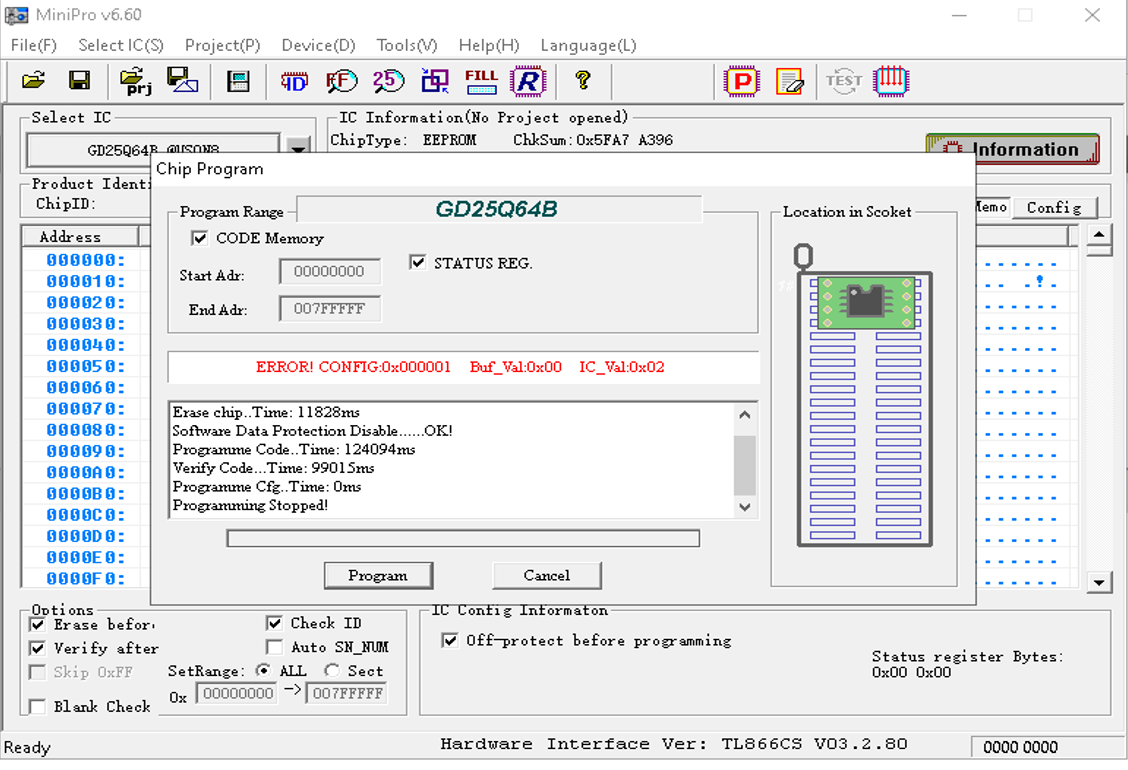This screenshot has width=1128, height=770.
Task: Click the FILL buffer toolbar icon
Action: [x=481, y=81]
